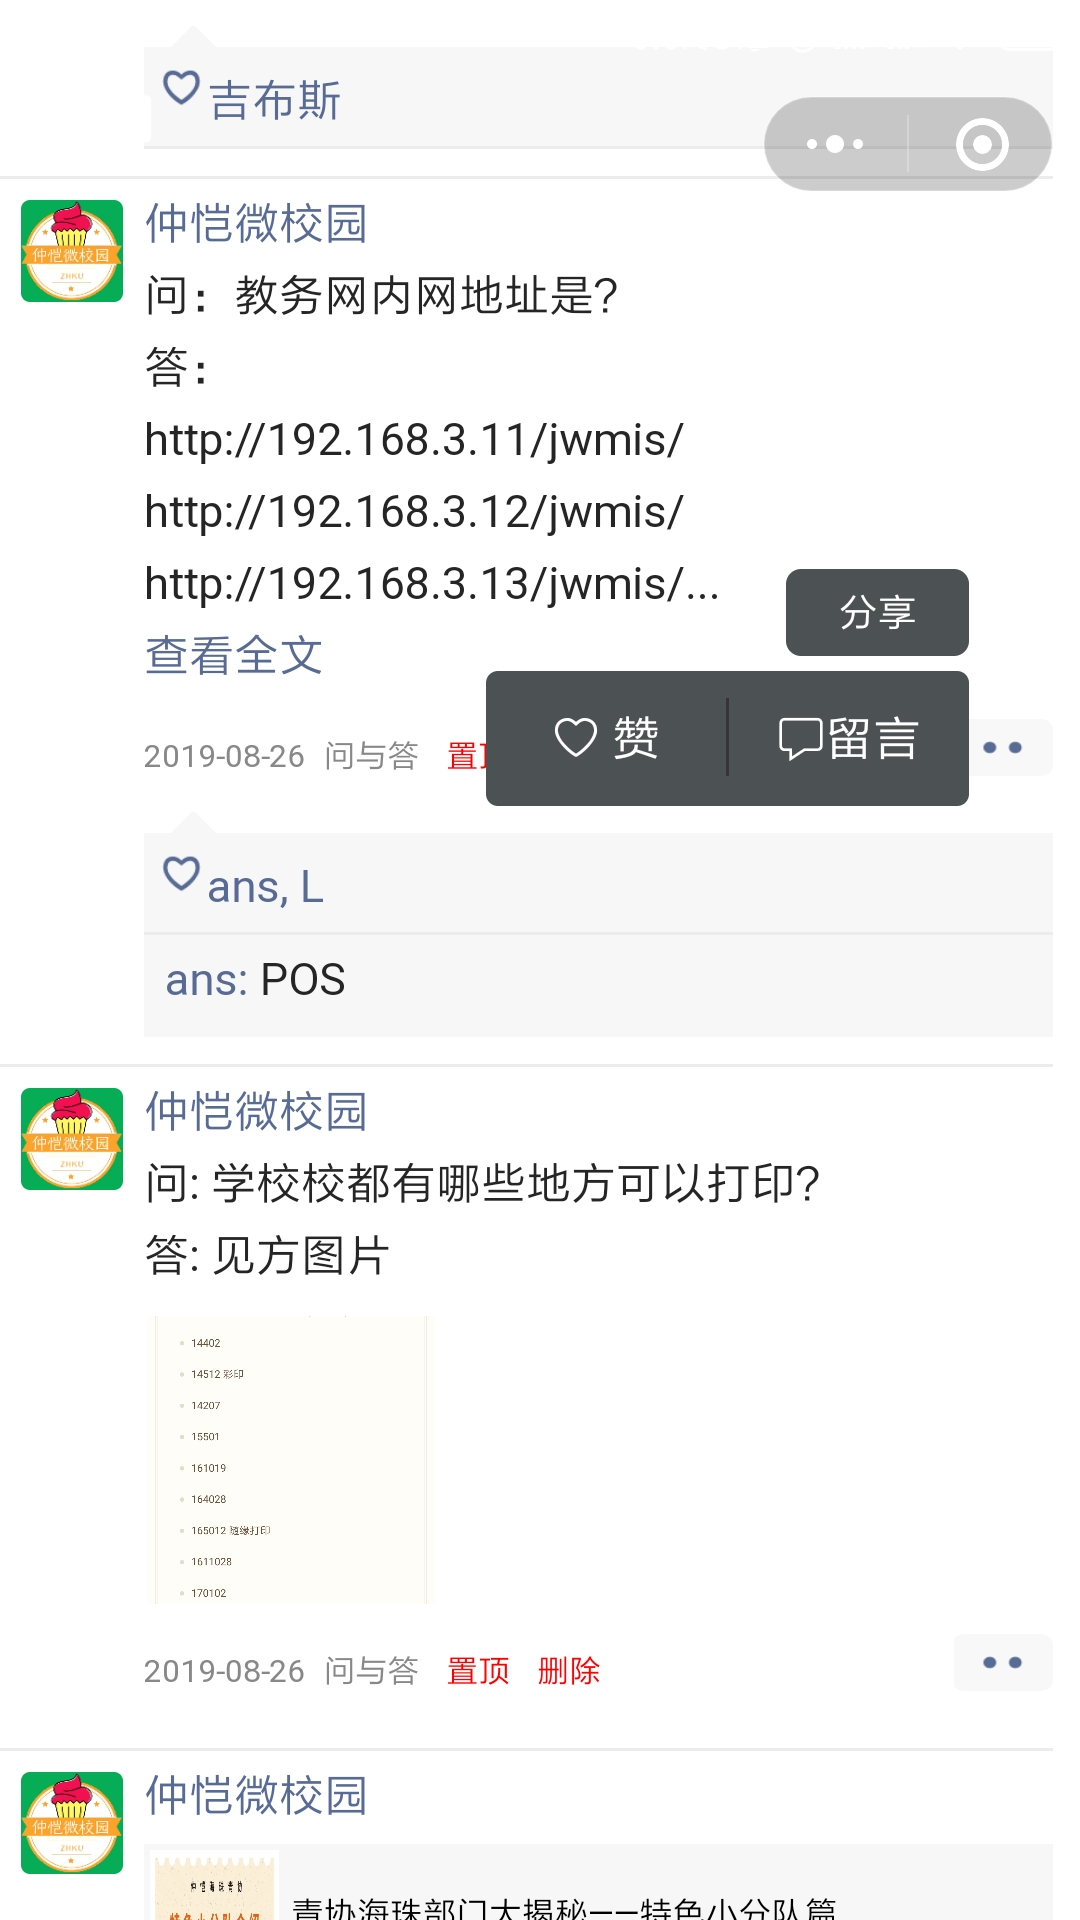Click the 分享 share button
This screenshot has height=1920, width=1080.
tap(877, 612)
